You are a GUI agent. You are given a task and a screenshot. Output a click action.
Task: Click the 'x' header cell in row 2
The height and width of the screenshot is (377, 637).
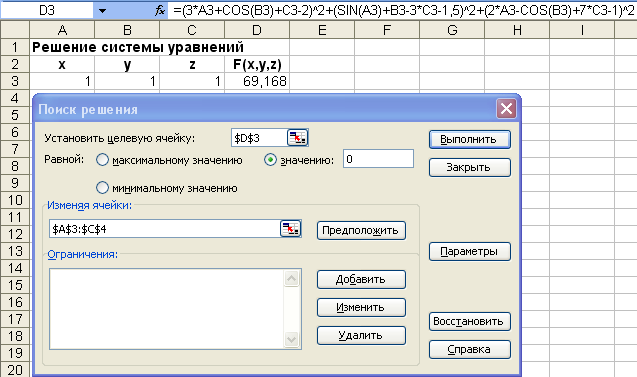pyautogui.click(x=62, y=64)
